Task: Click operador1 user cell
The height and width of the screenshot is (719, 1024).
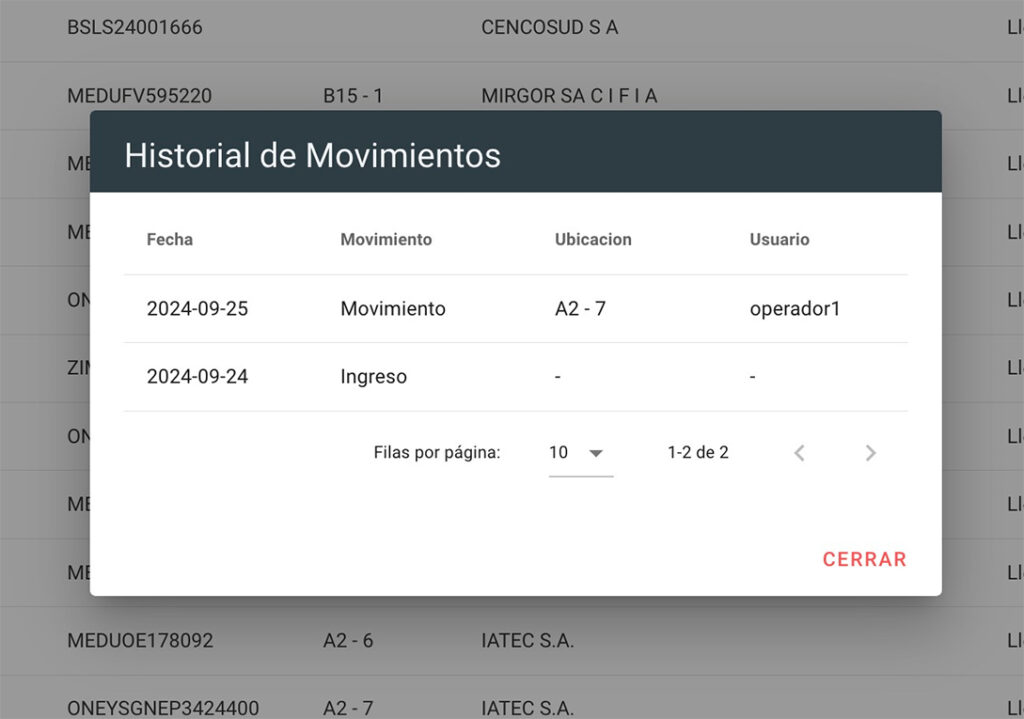Action: coord(795,309)
